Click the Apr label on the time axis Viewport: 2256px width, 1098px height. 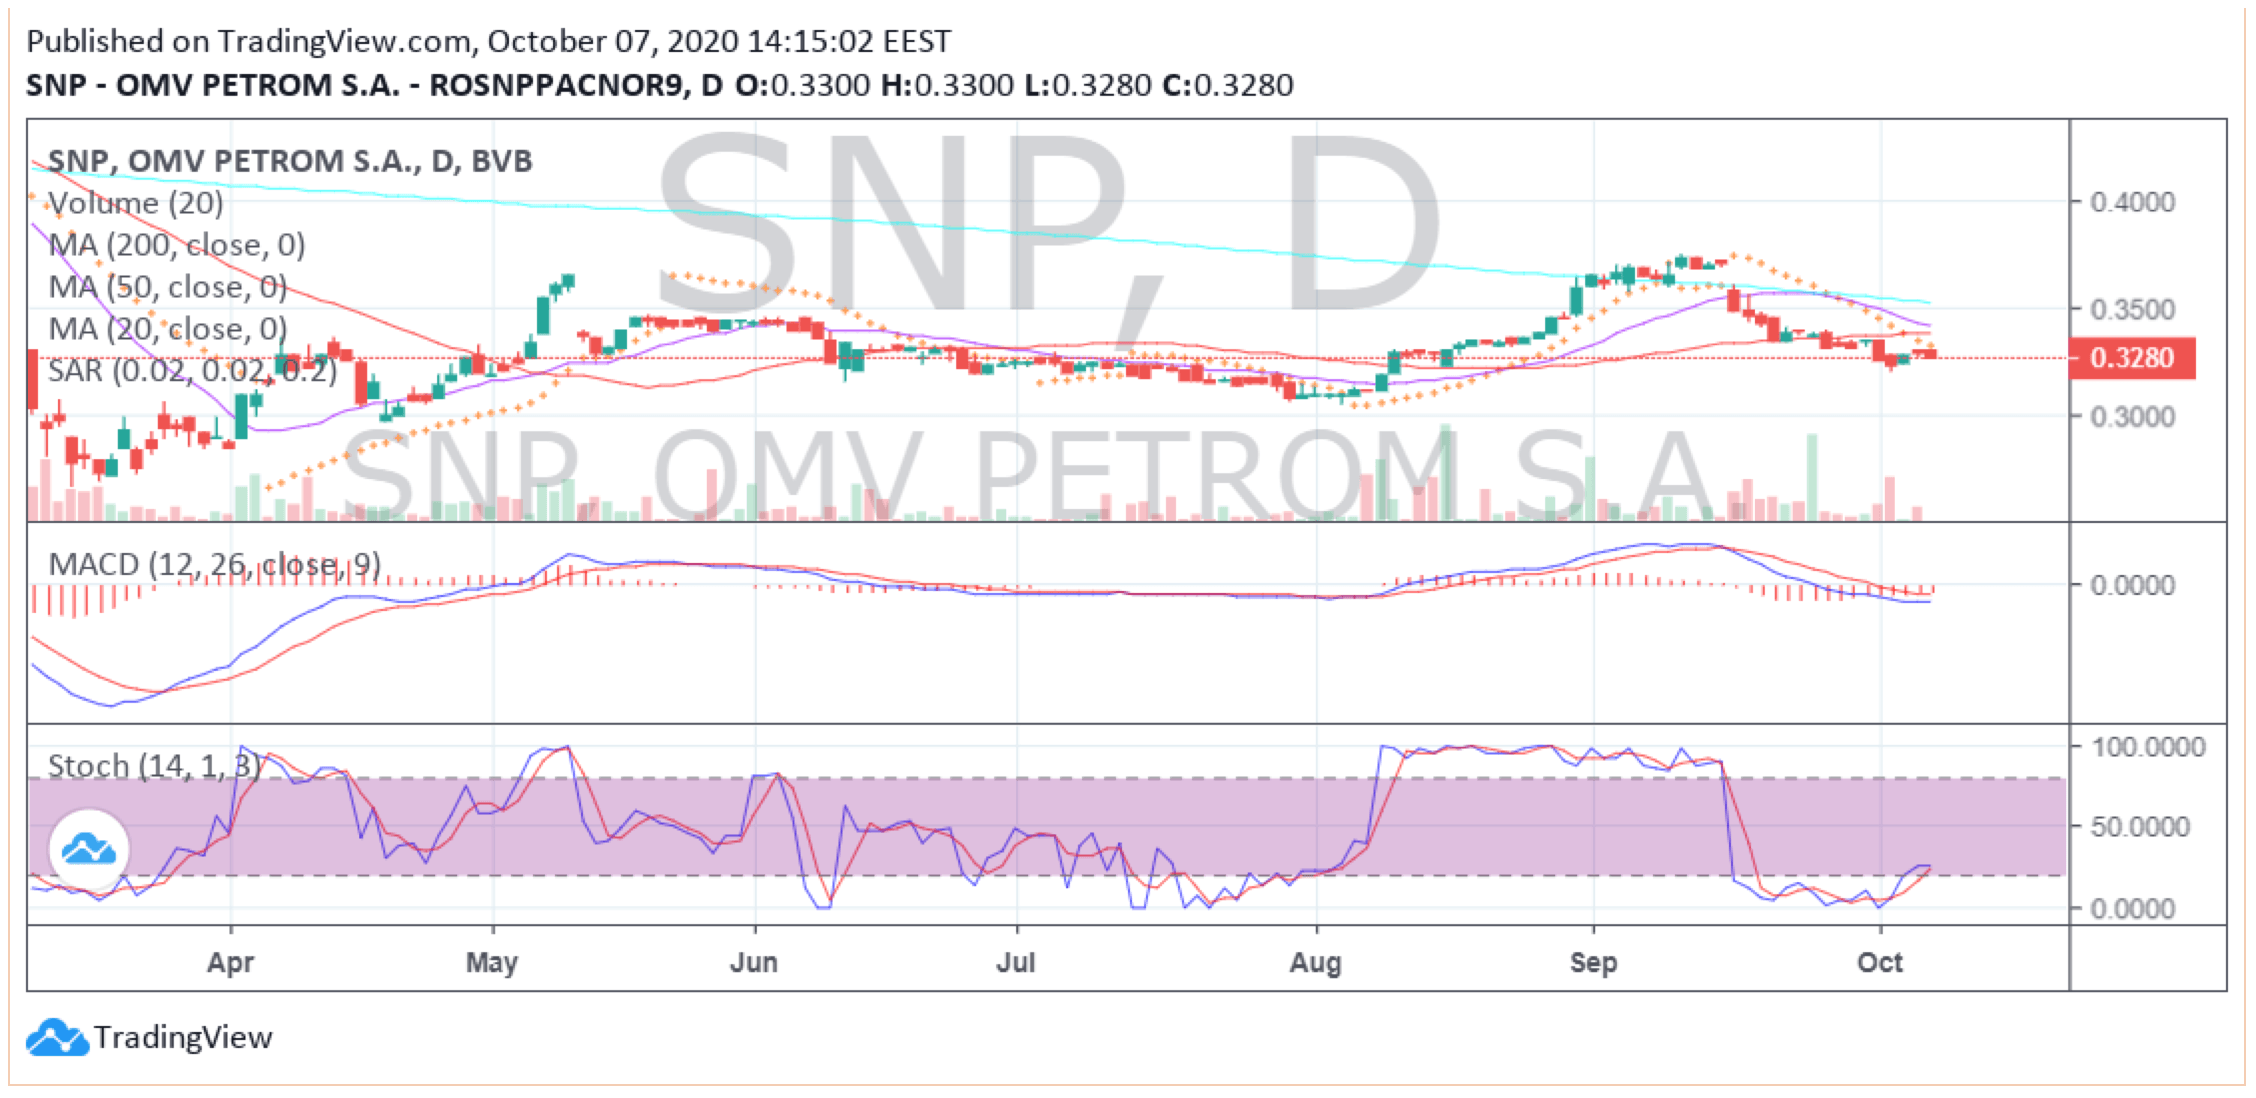(x=230, y=963)
